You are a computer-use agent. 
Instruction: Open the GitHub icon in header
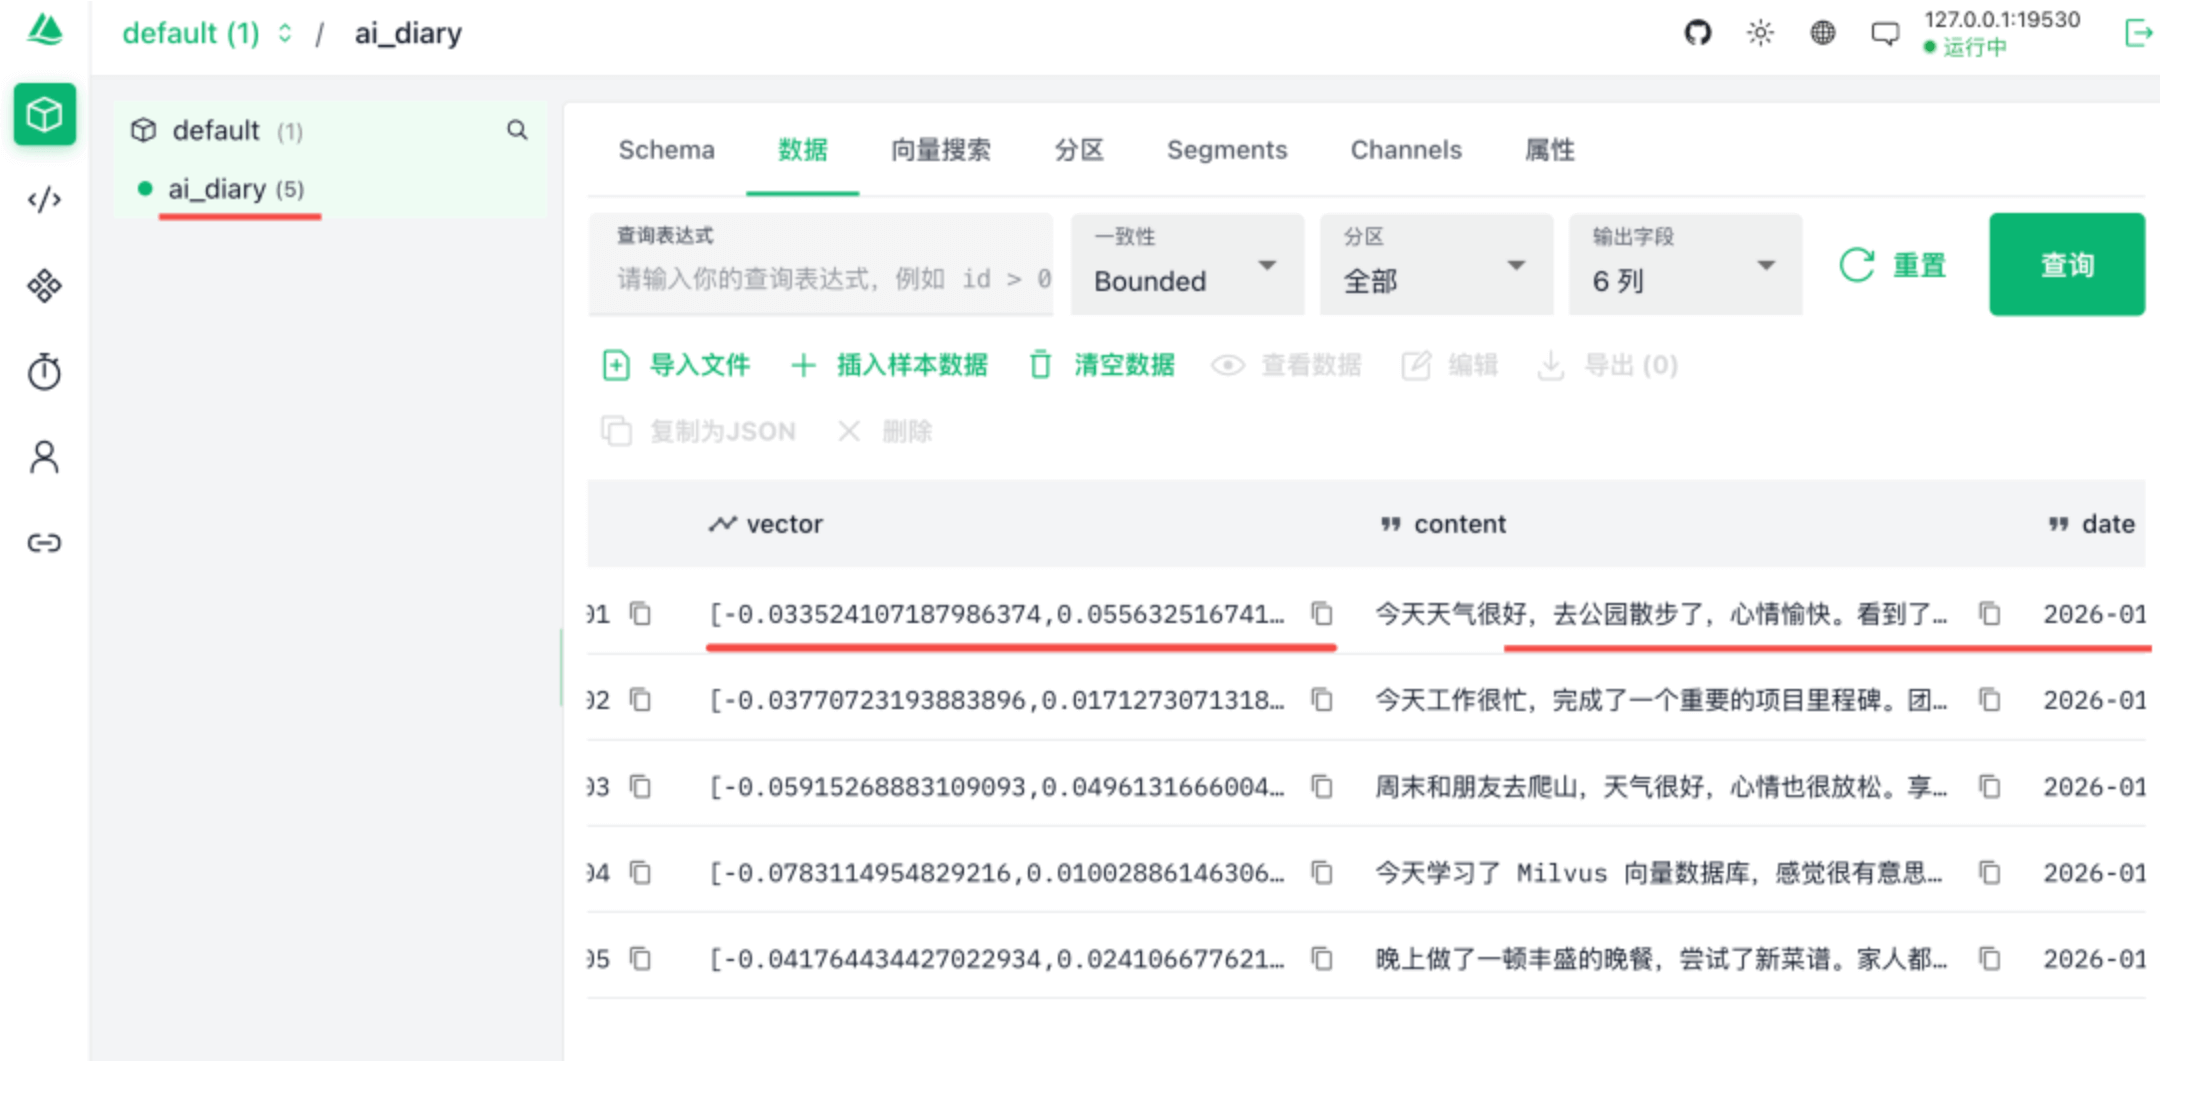click(1698, 33)
